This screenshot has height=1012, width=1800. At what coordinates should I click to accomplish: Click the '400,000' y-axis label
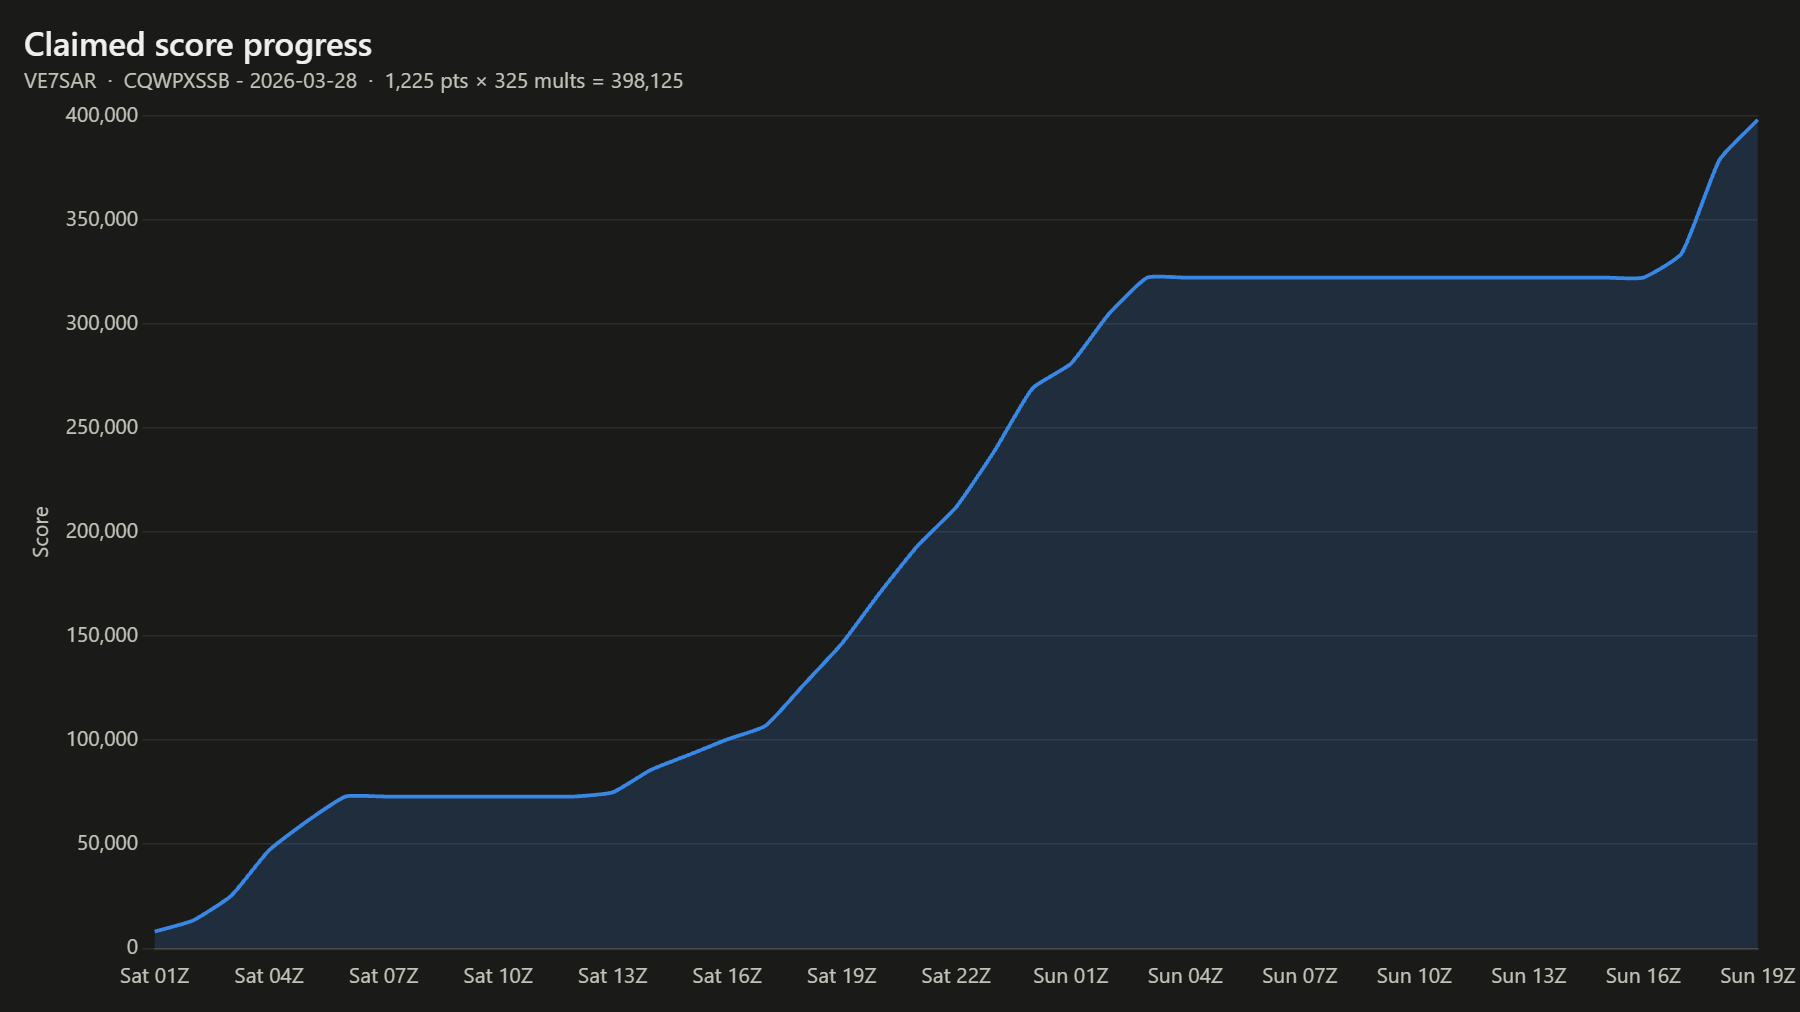click(x=102, y=115)
